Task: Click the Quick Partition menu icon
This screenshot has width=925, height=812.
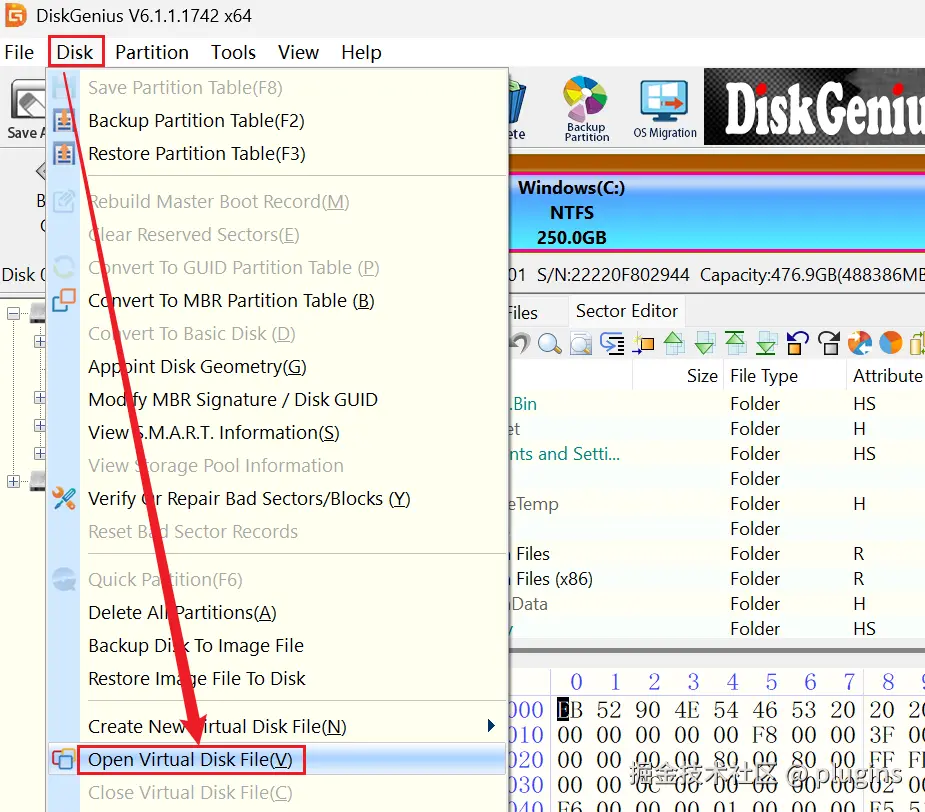Action: [64, 579]
